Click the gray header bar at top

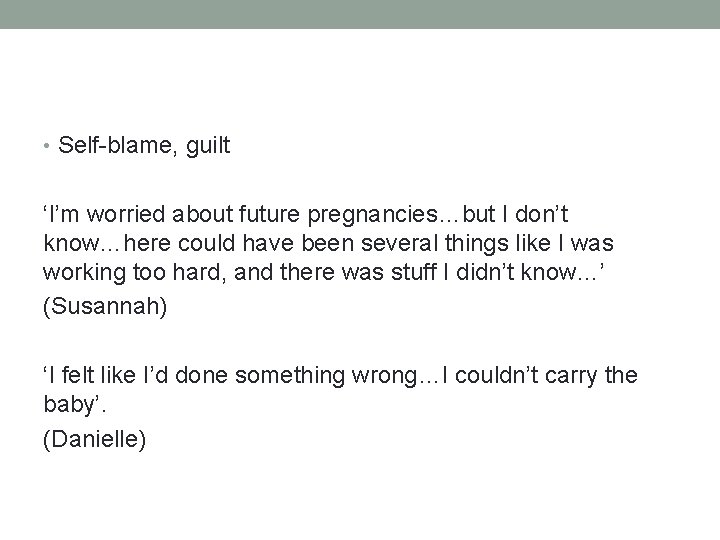tap(360, 14)
